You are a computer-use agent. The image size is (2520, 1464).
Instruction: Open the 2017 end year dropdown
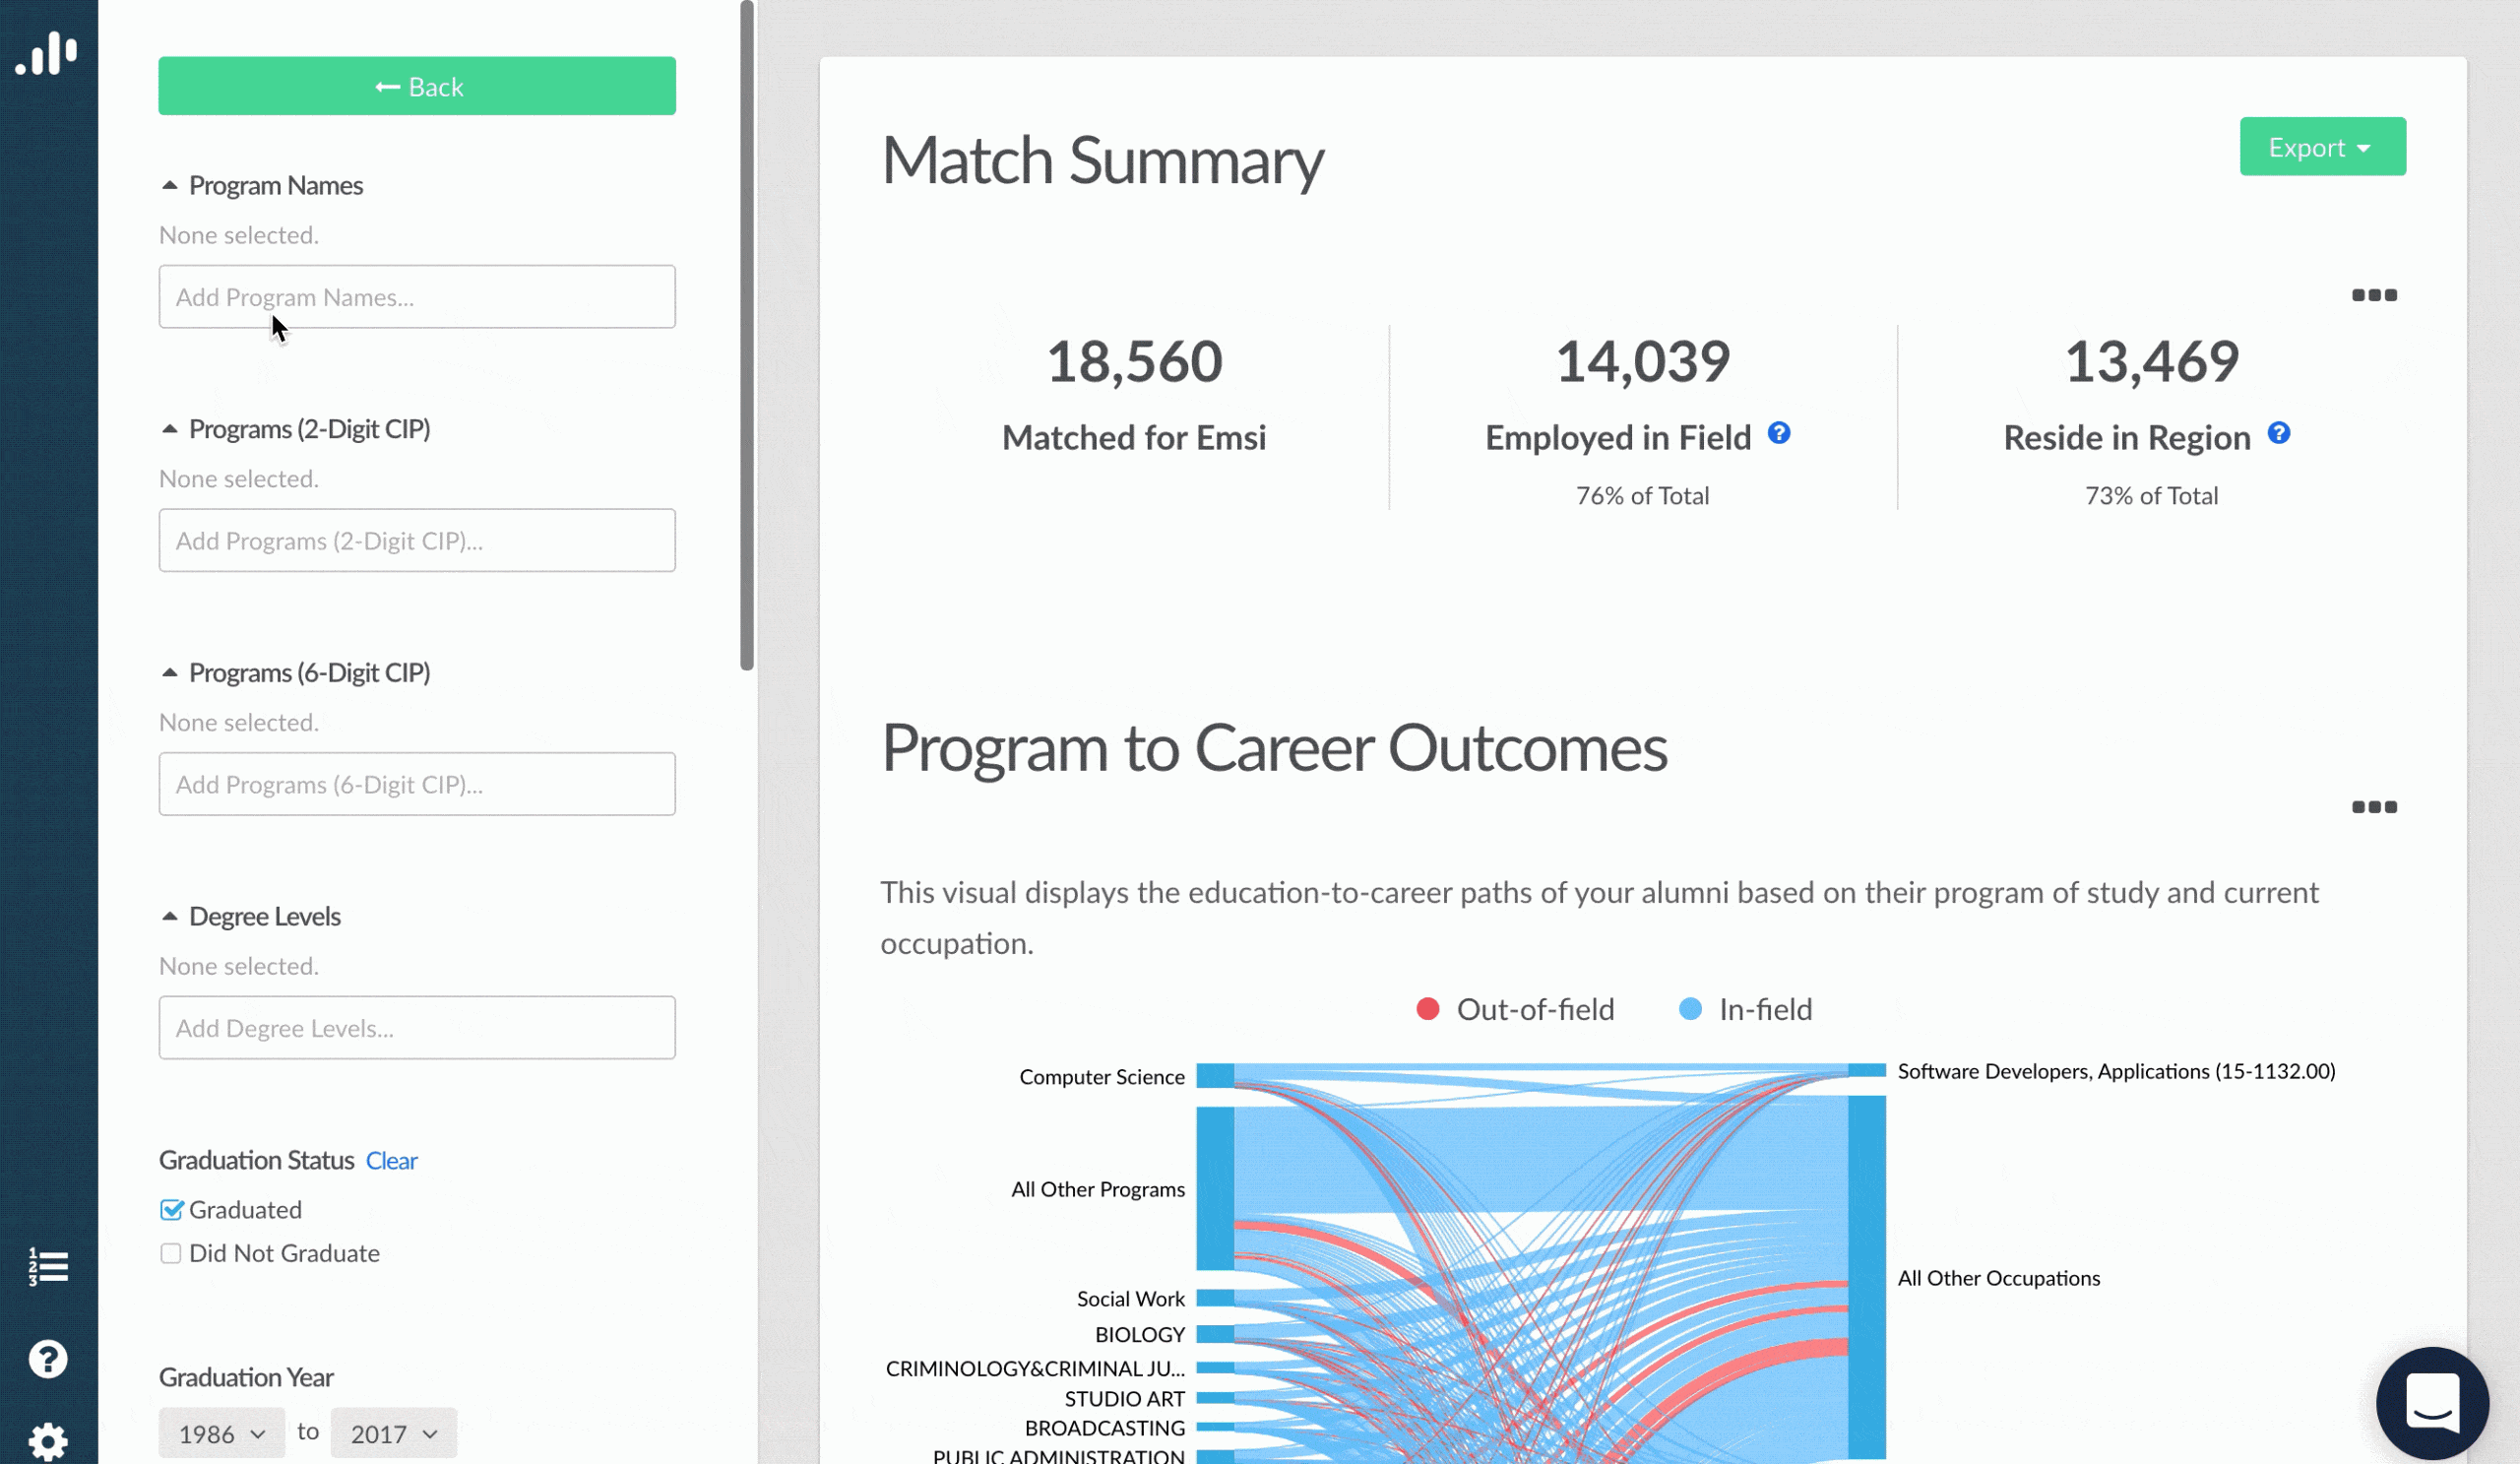[x=393, y=1434]
